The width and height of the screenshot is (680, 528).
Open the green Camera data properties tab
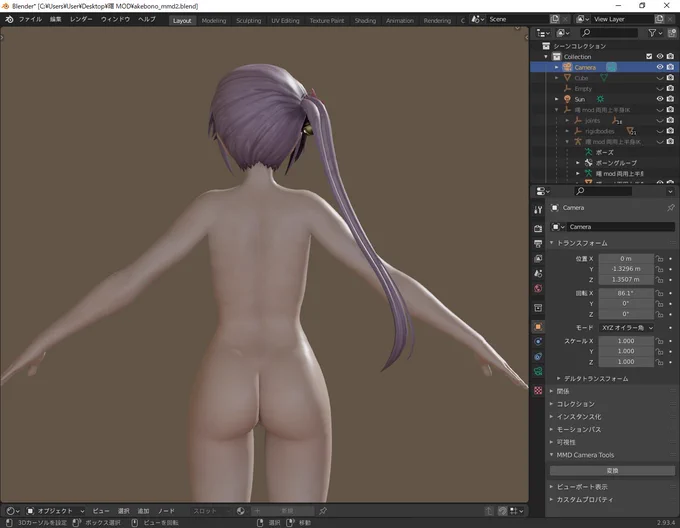[x=538, y=372]
